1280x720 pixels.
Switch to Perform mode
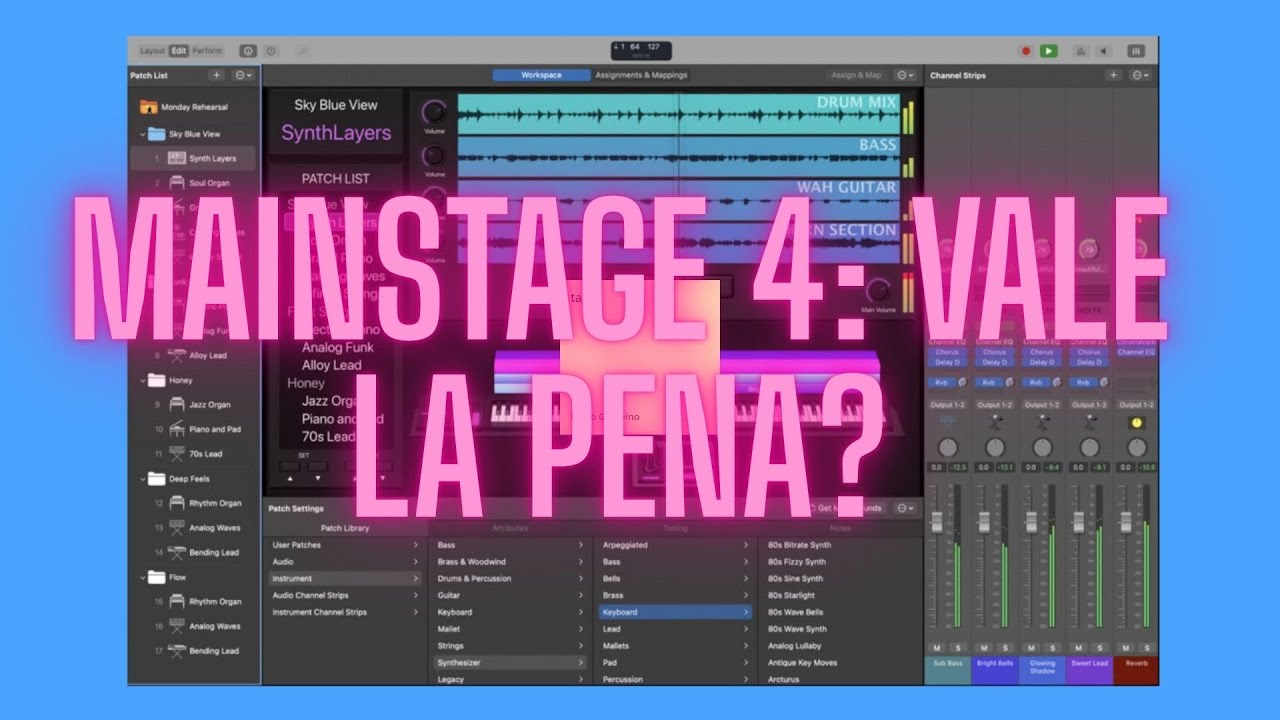click(x=208, y=51)
